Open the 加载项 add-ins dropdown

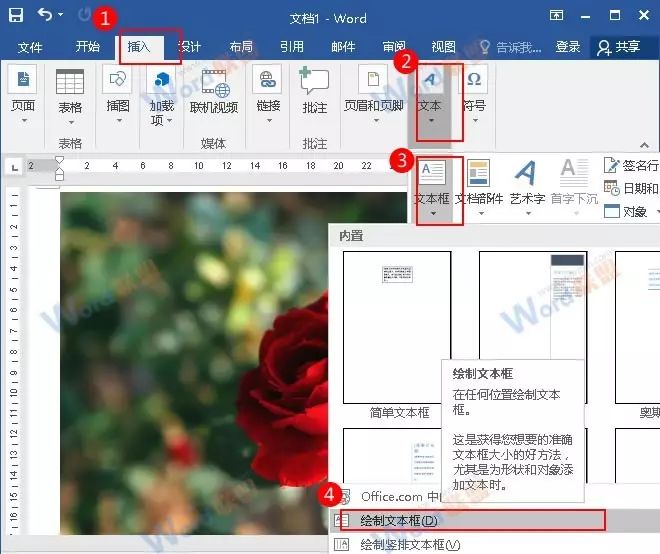tap(162, 97)
